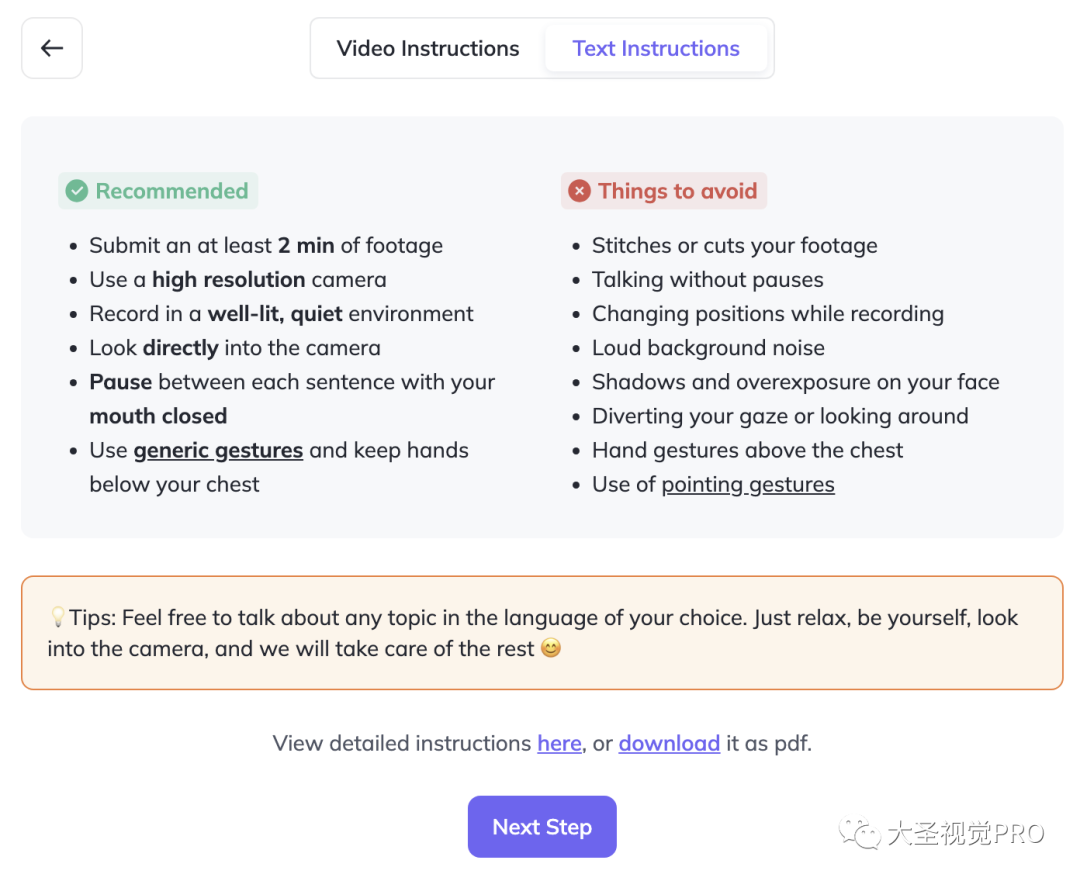The height and width of the screenshot is (881, 1080).
Task: Click the back arrow button
Action: [x=51, y=47]
